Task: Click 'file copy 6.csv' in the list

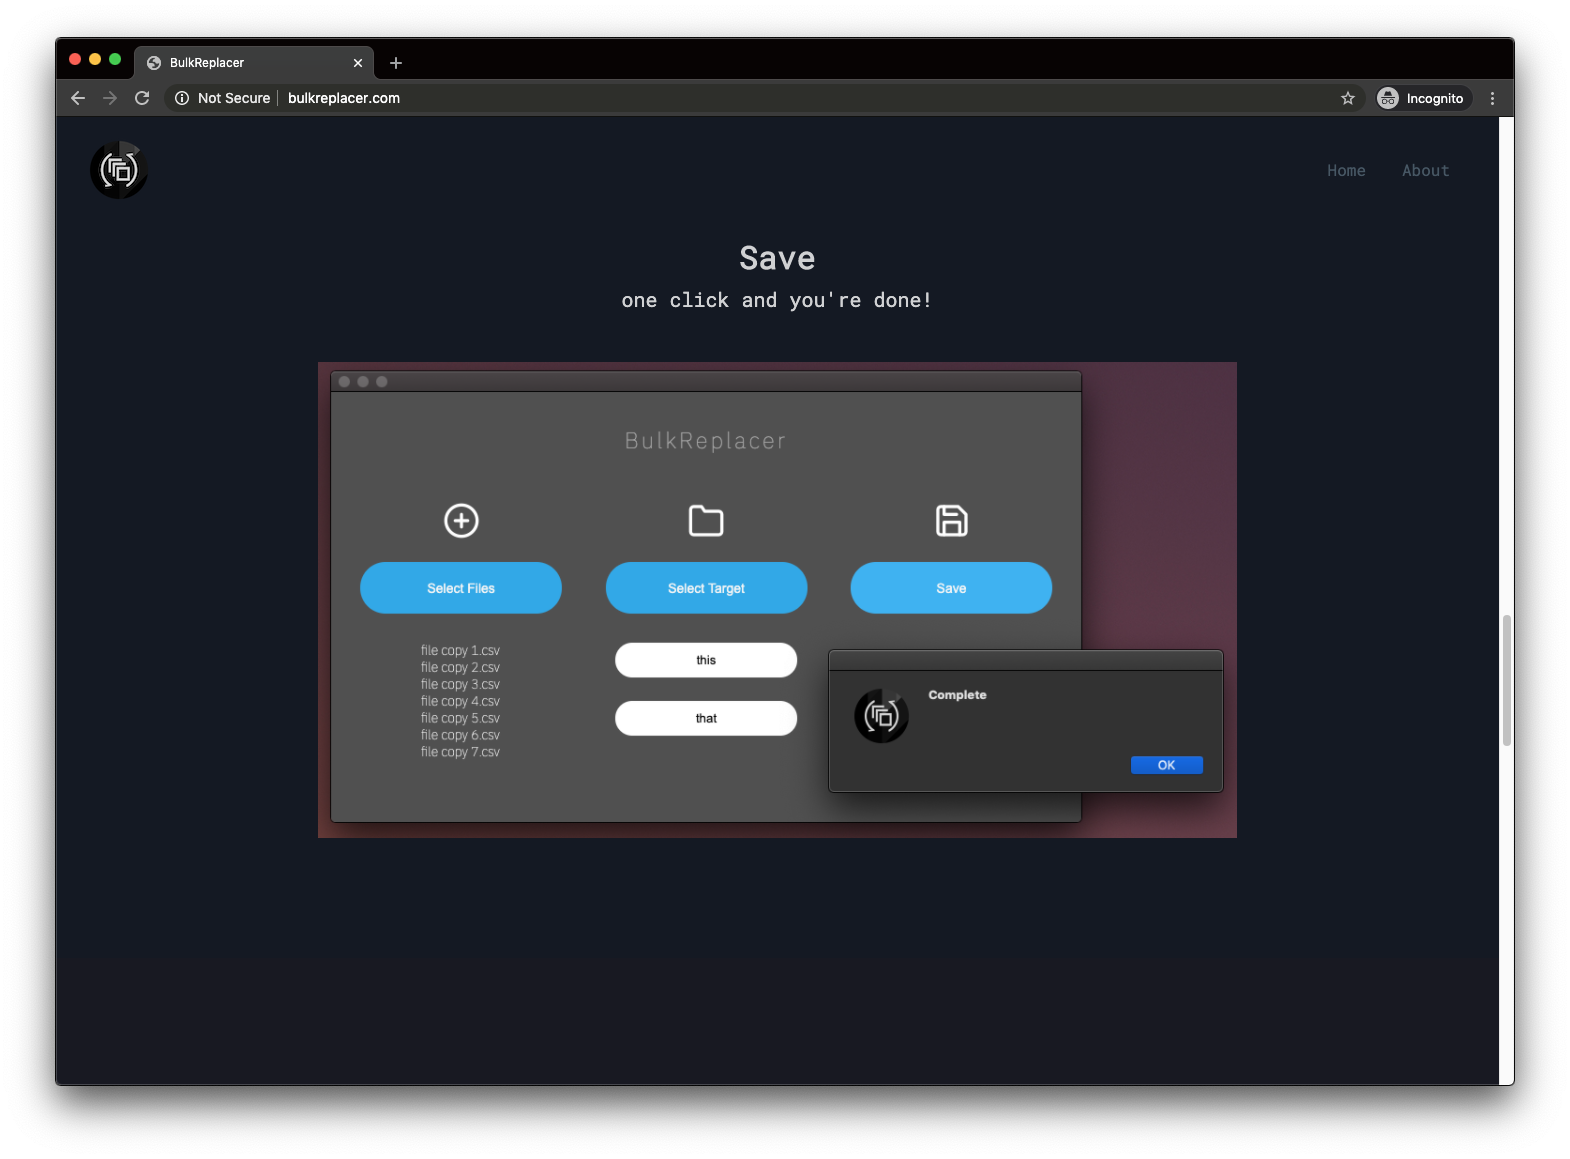Action: 460,735
